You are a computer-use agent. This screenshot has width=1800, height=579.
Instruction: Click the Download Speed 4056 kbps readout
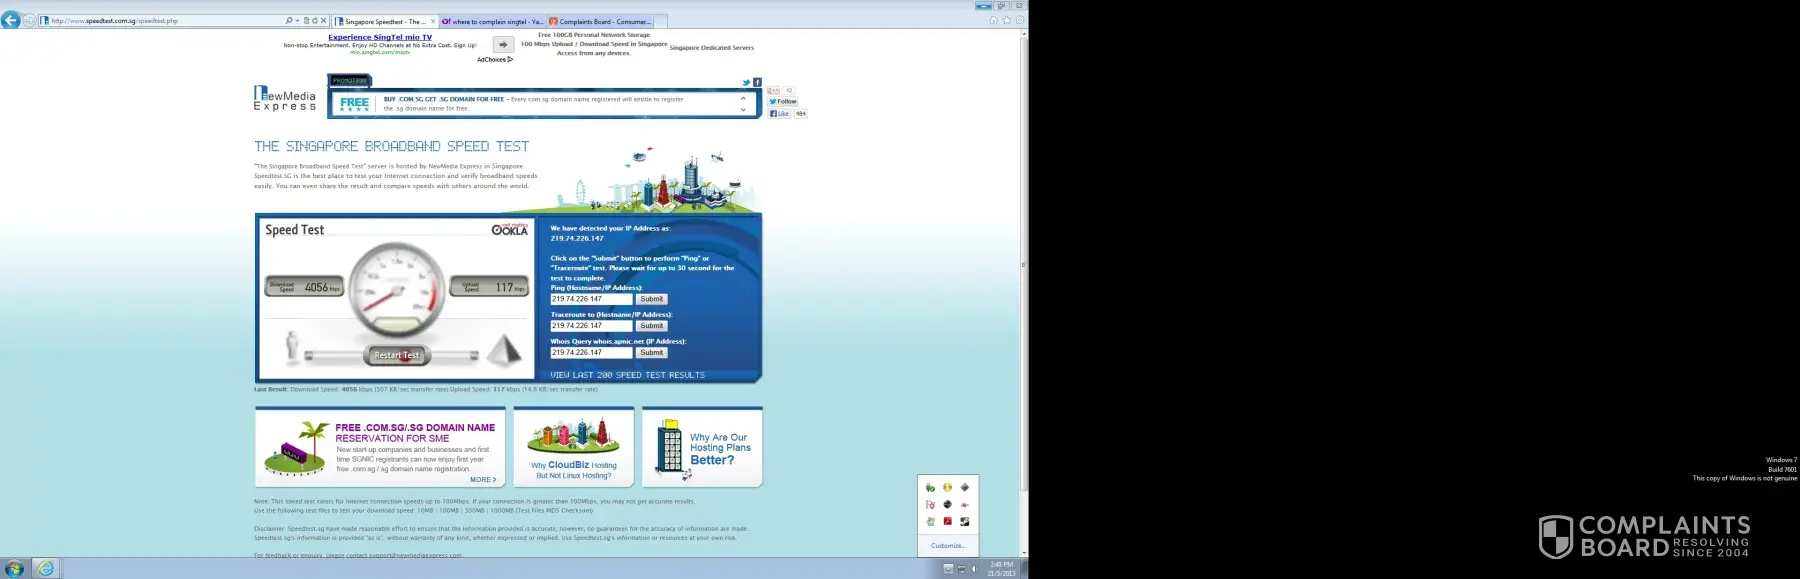tap(304, 287)
